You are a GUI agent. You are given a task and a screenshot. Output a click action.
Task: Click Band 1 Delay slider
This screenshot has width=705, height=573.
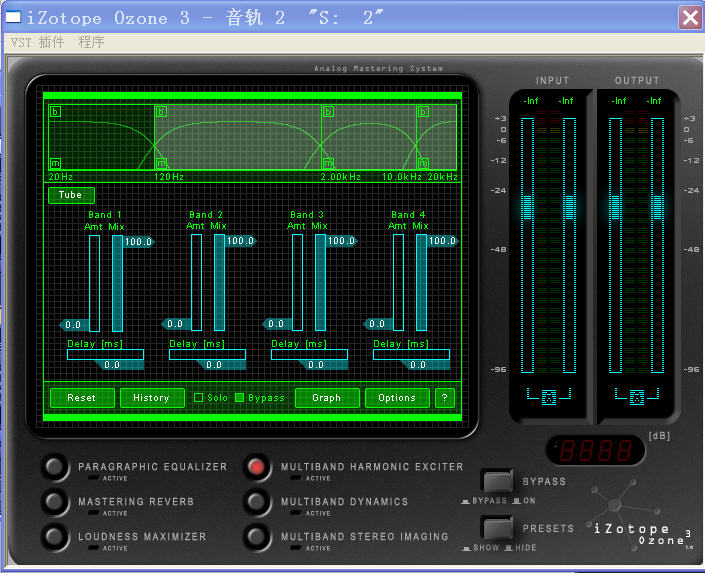coord(105,354)
